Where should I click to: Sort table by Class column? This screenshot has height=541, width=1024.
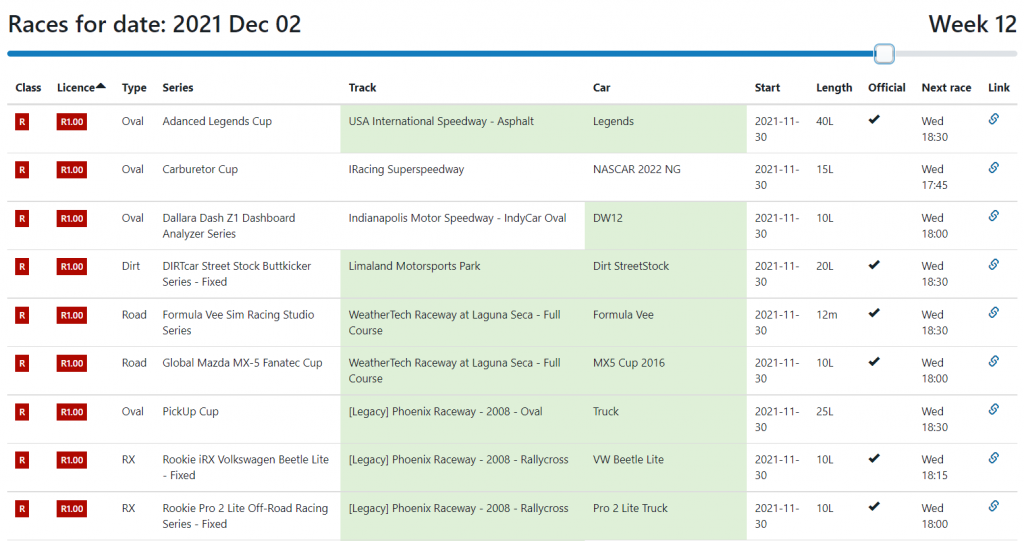click(x=28, y=88)
